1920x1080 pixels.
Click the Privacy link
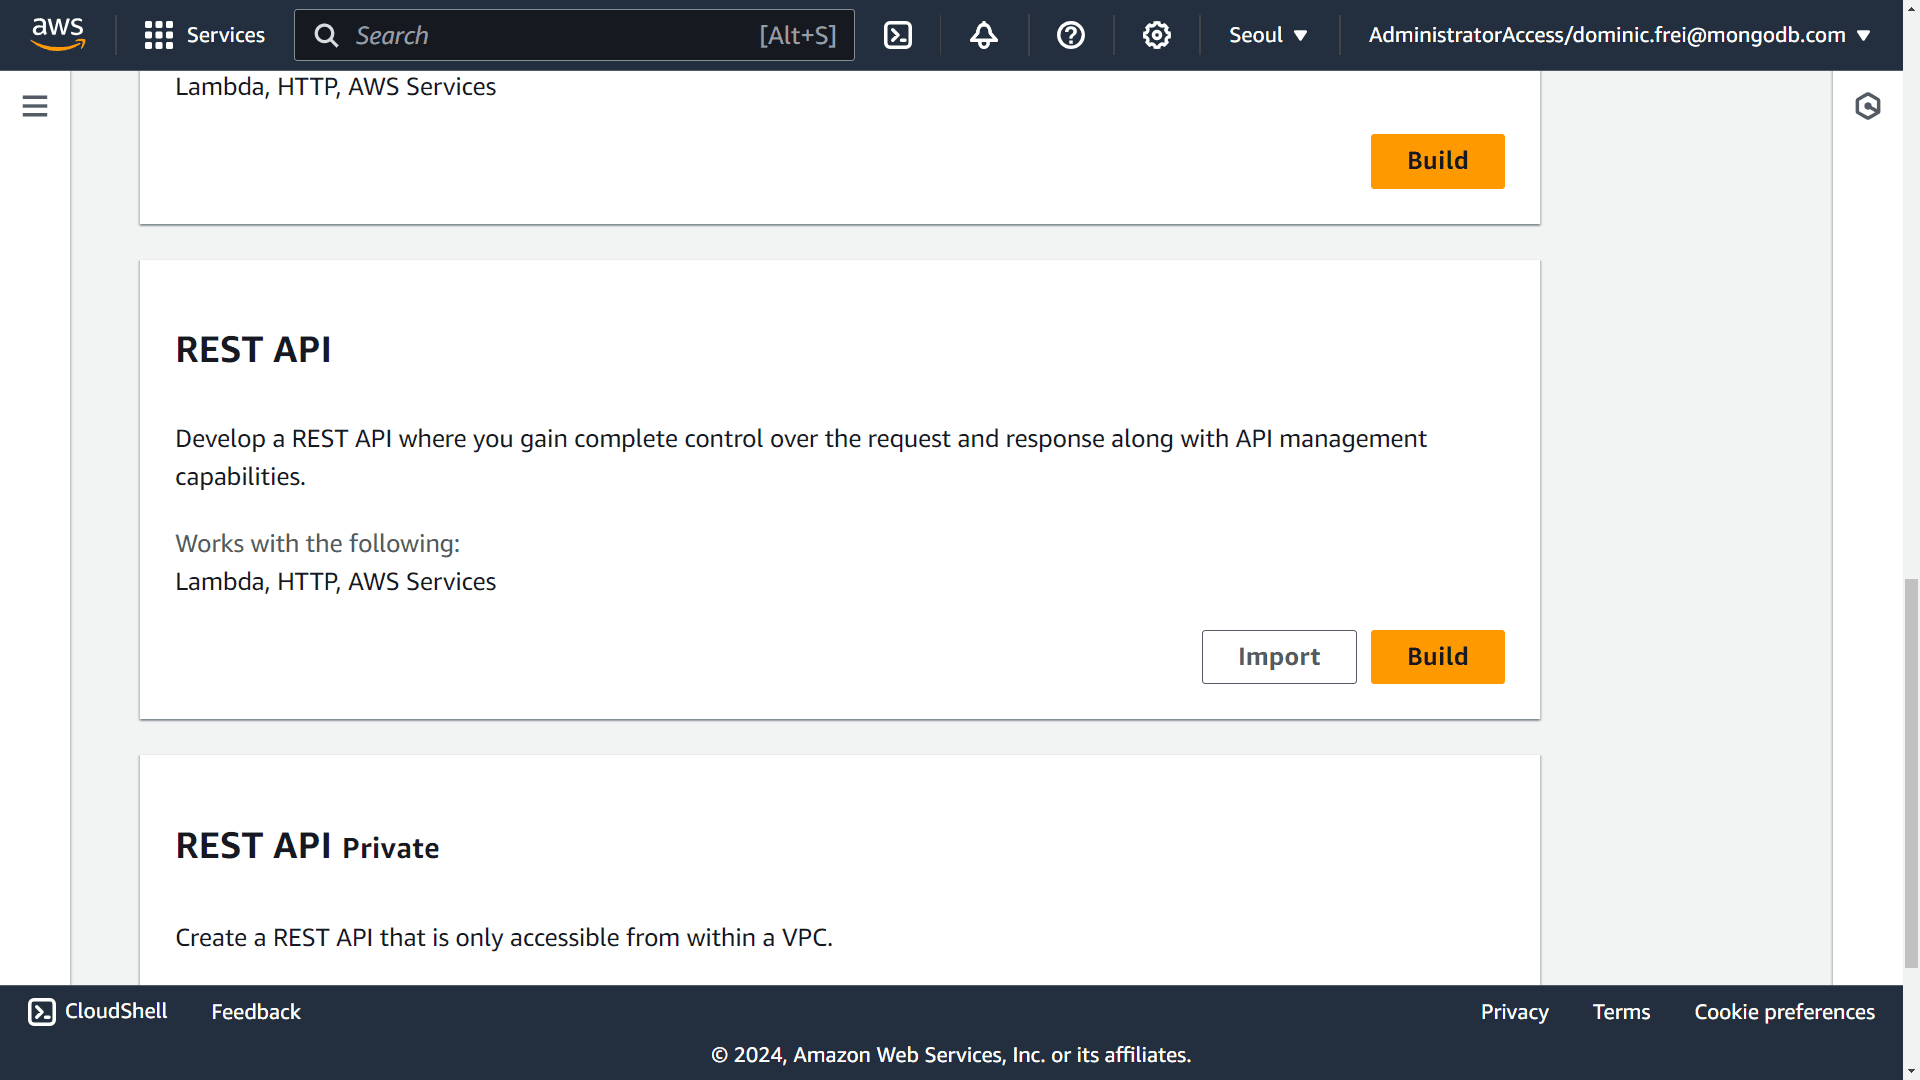(x=1514, y=1011)
